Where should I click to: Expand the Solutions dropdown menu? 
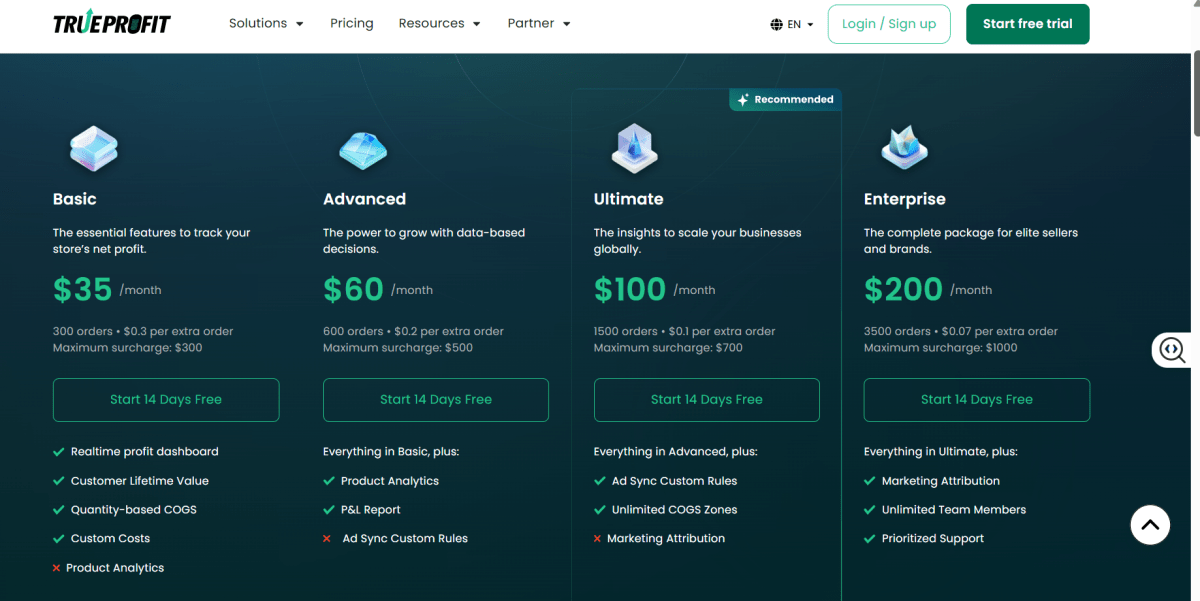click(x=266, y=23)
